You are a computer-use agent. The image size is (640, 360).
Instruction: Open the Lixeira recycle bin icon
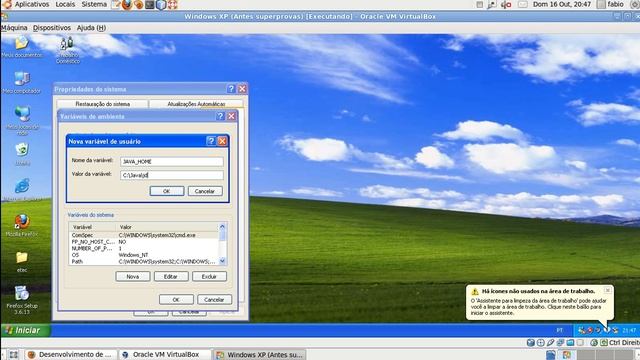[x=22, y=154]
